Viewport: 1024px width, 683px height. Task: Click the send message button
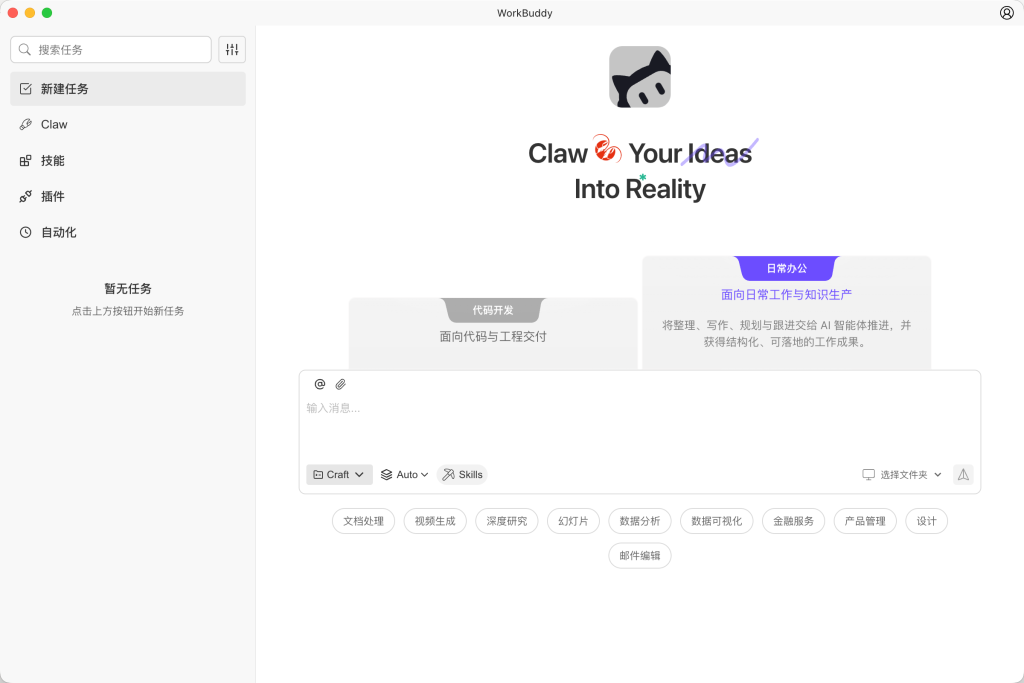pyautogui.click(x=963, y=475)
